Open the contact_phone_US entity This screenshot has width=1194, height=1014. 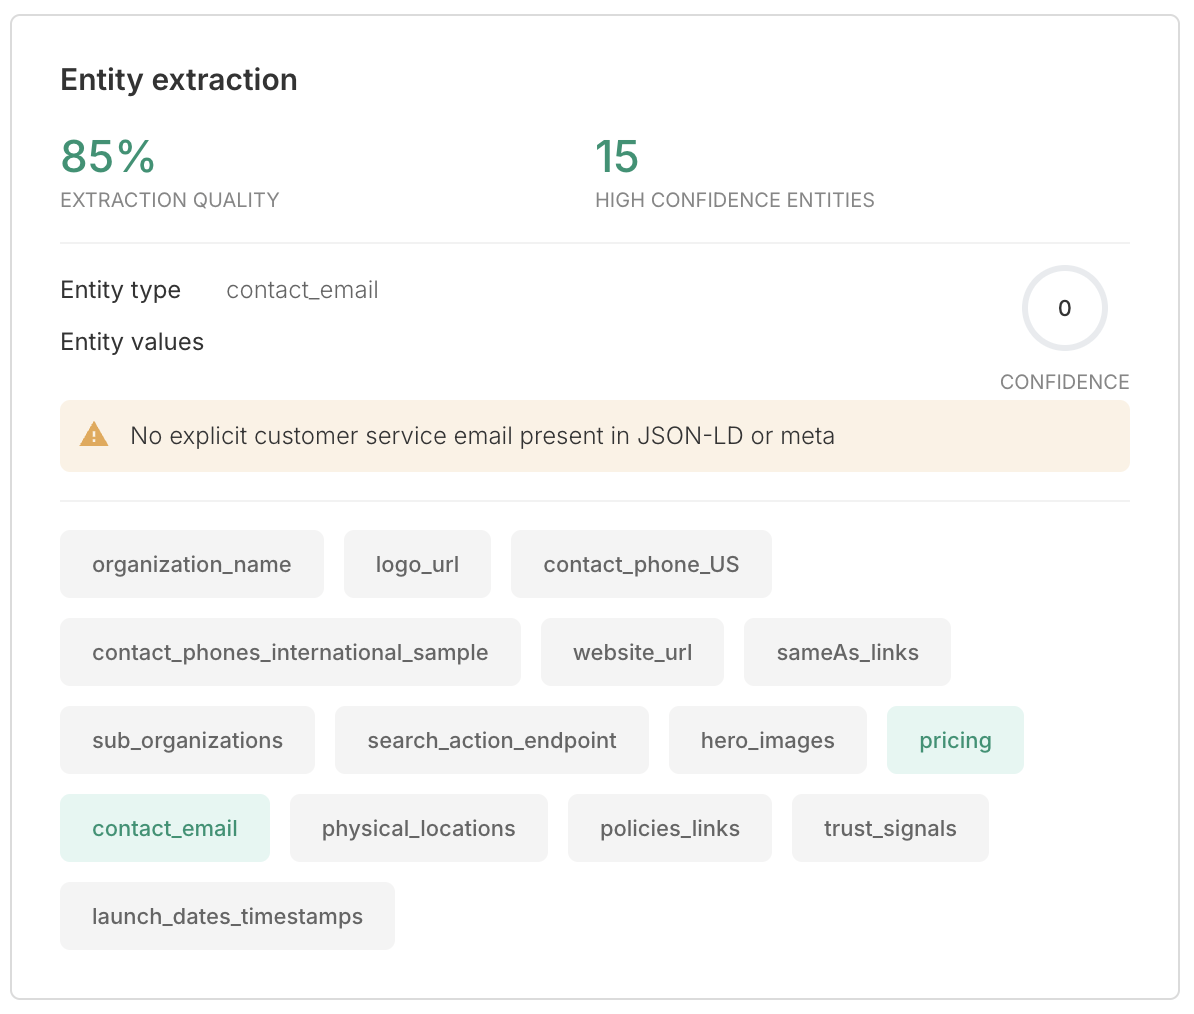click(x=641, y=564)
